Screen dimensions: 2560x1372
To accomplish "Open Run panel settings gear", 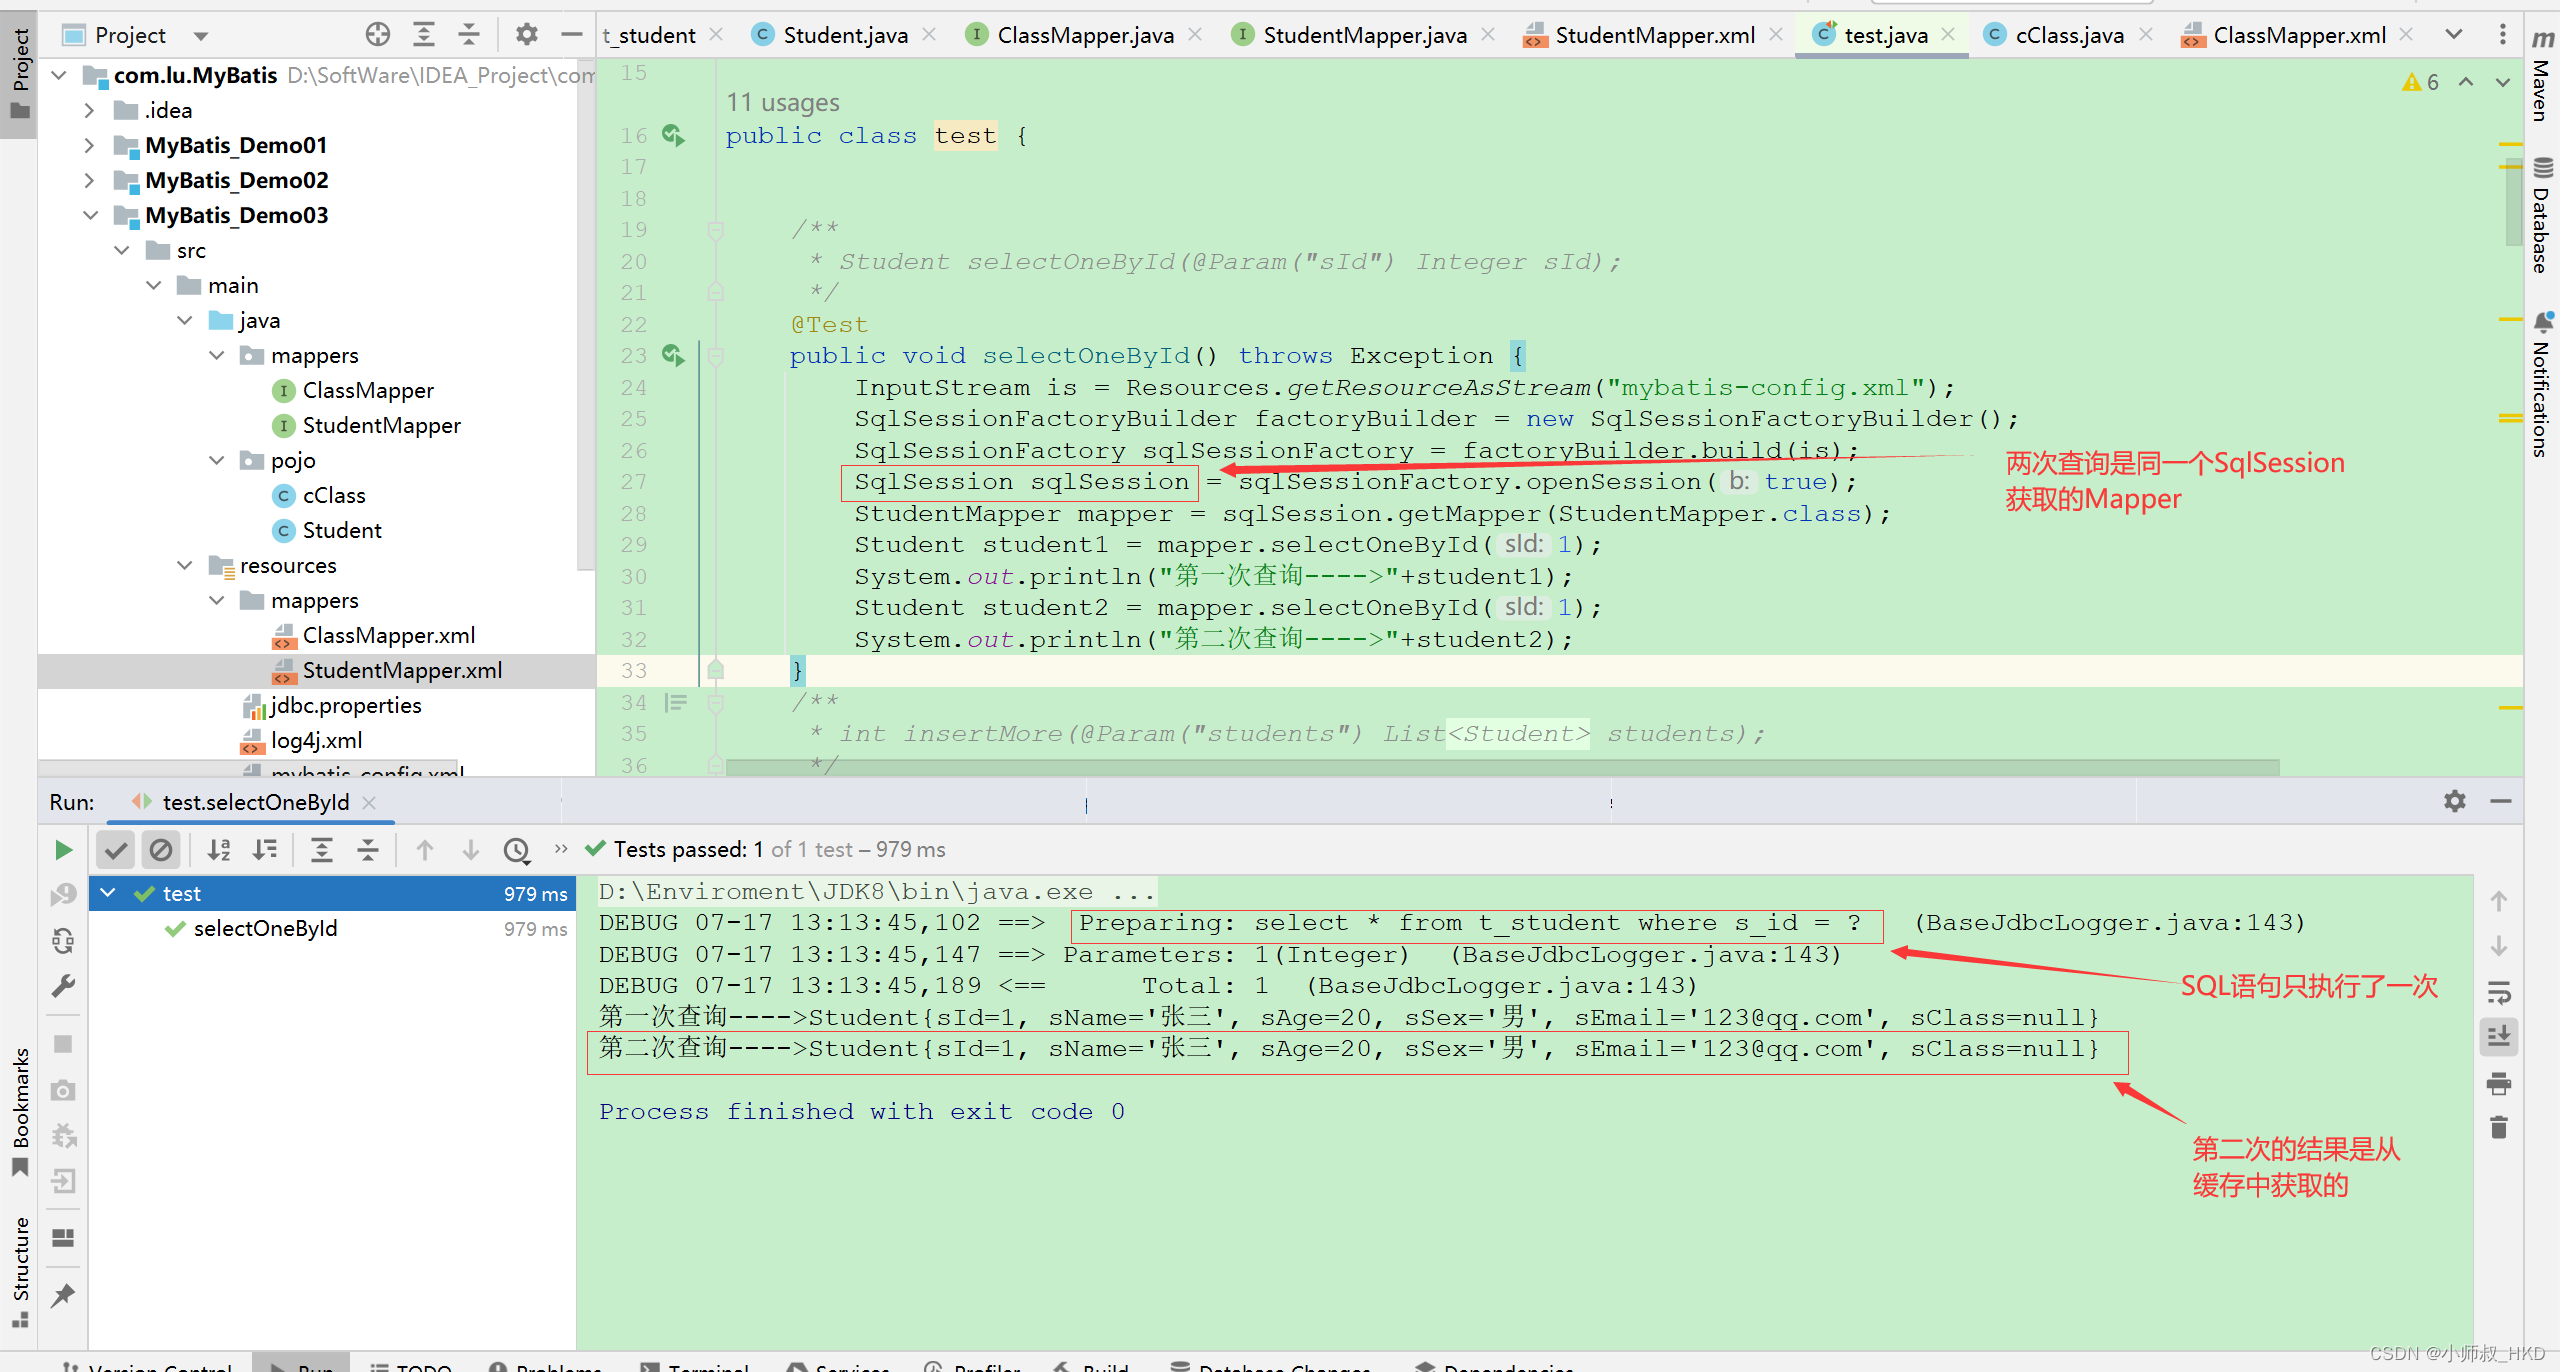I will [x=2455, y=801].
